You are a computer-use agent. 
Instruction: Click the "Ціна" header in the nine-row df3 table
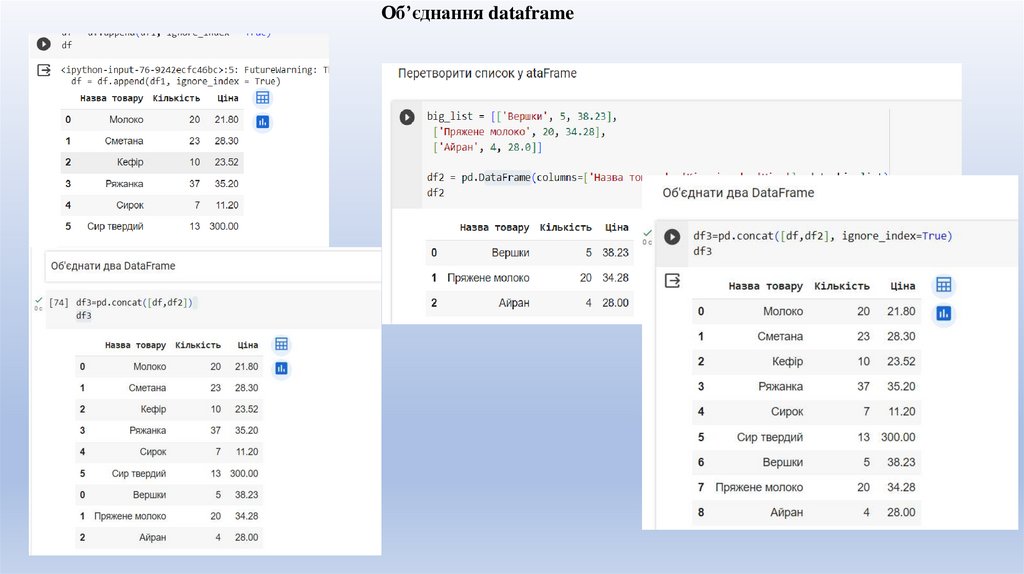coord(903,286)
